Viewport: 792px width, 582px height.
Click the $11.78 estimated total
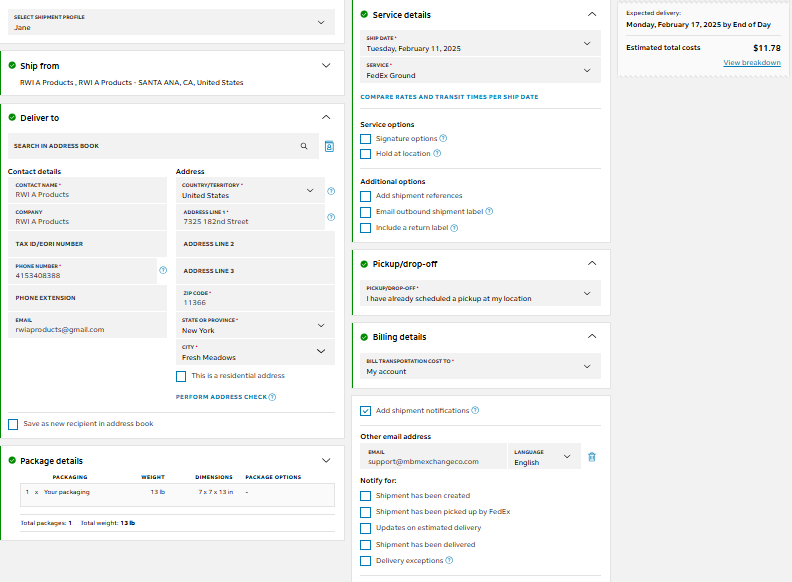(x=767, y=48)
